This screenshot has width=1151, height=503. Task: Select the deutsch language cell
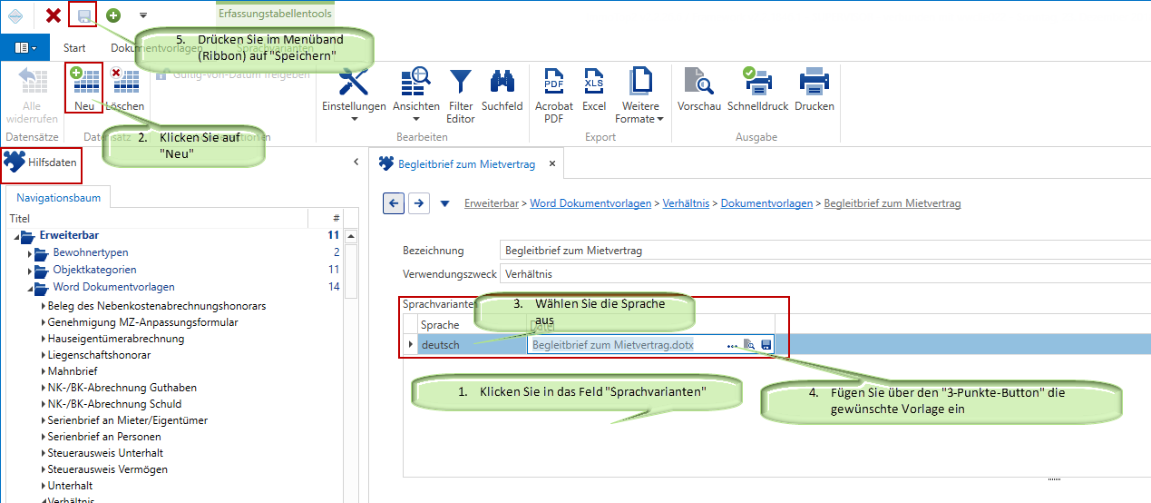[x=471, y=344]
